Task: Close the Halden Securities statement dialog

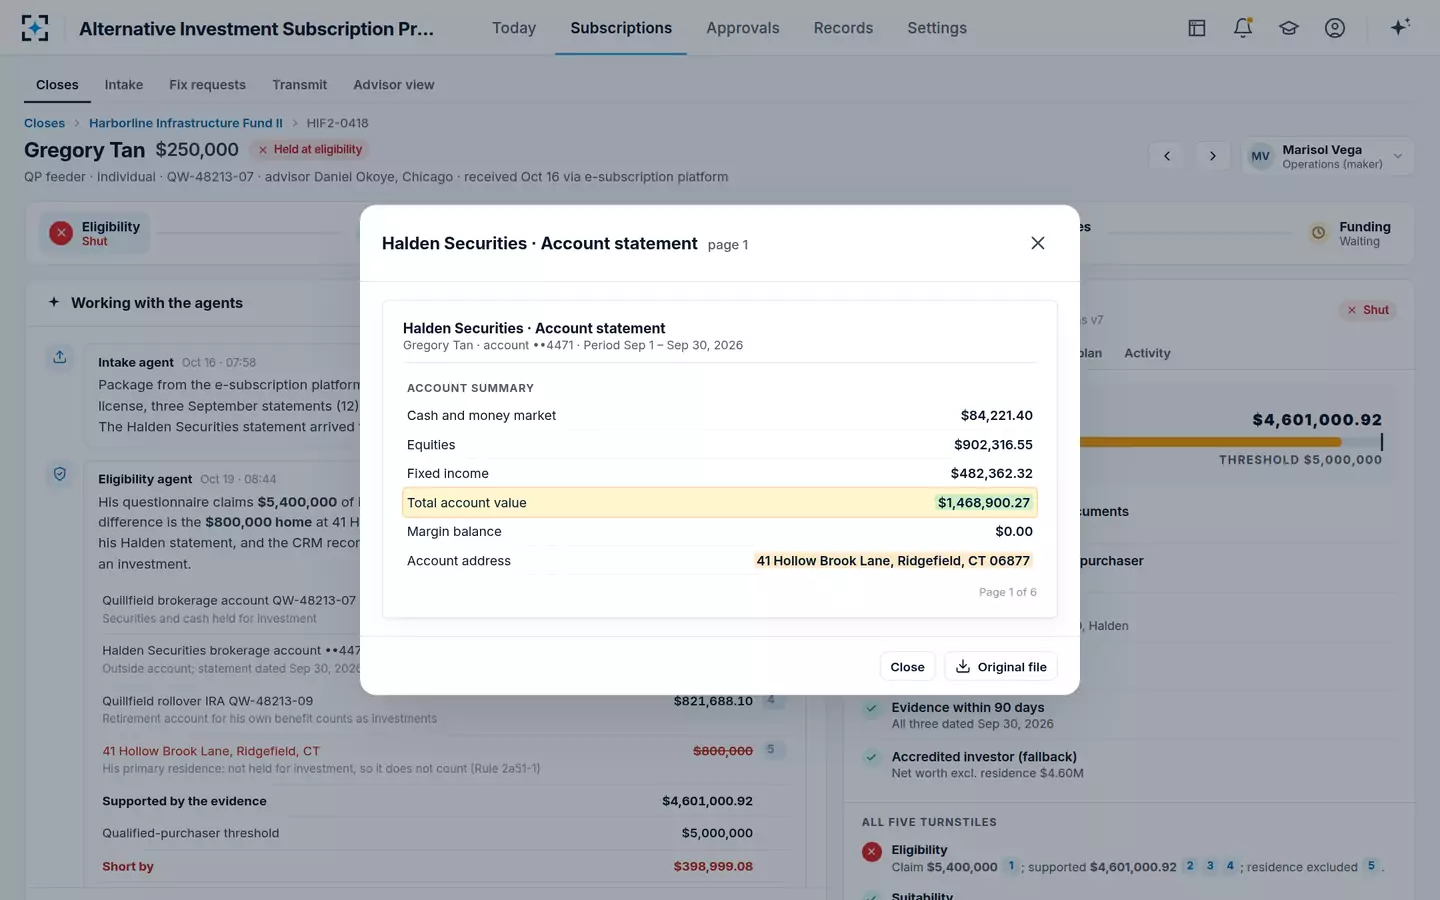Action: click(x=1037, y=243)
